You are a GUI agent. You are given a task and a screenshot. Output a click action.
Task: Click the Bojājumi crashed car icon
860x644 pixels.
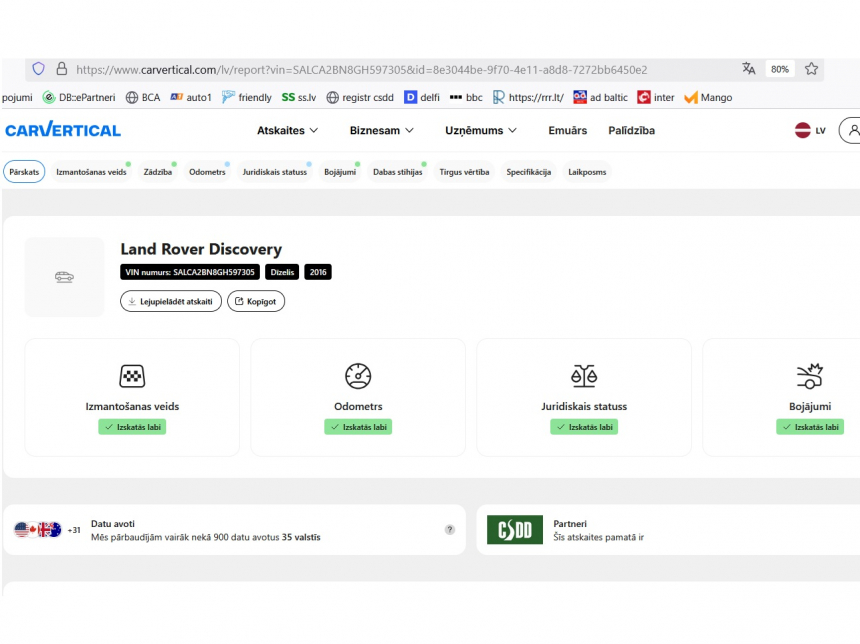point(810,376)
